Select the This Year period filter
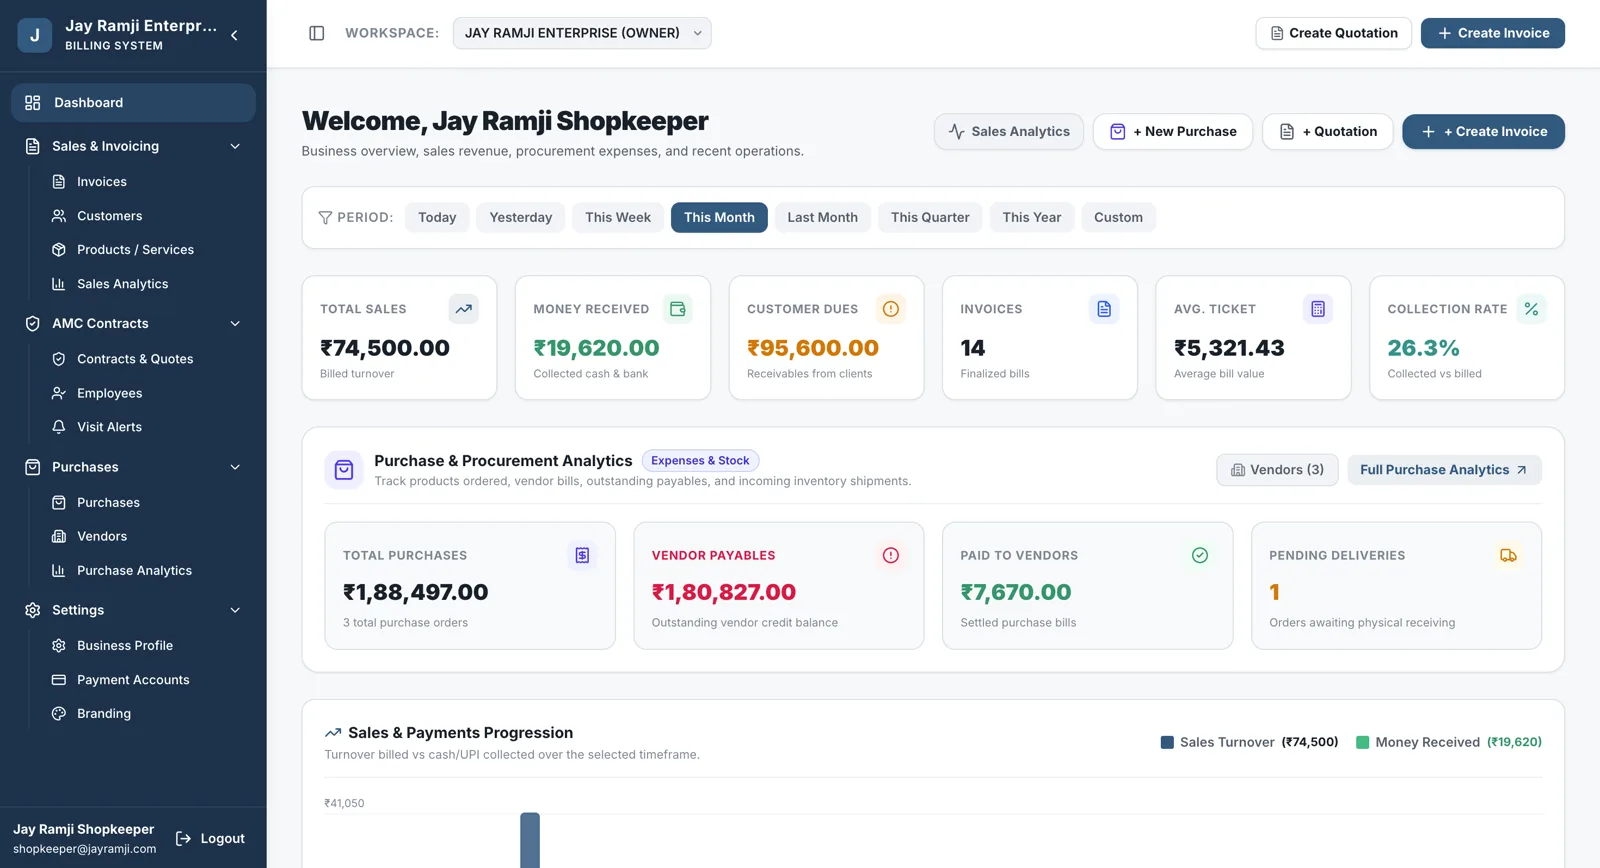1600x868 pixels. pyautogui.click(x=1032, y=217)
